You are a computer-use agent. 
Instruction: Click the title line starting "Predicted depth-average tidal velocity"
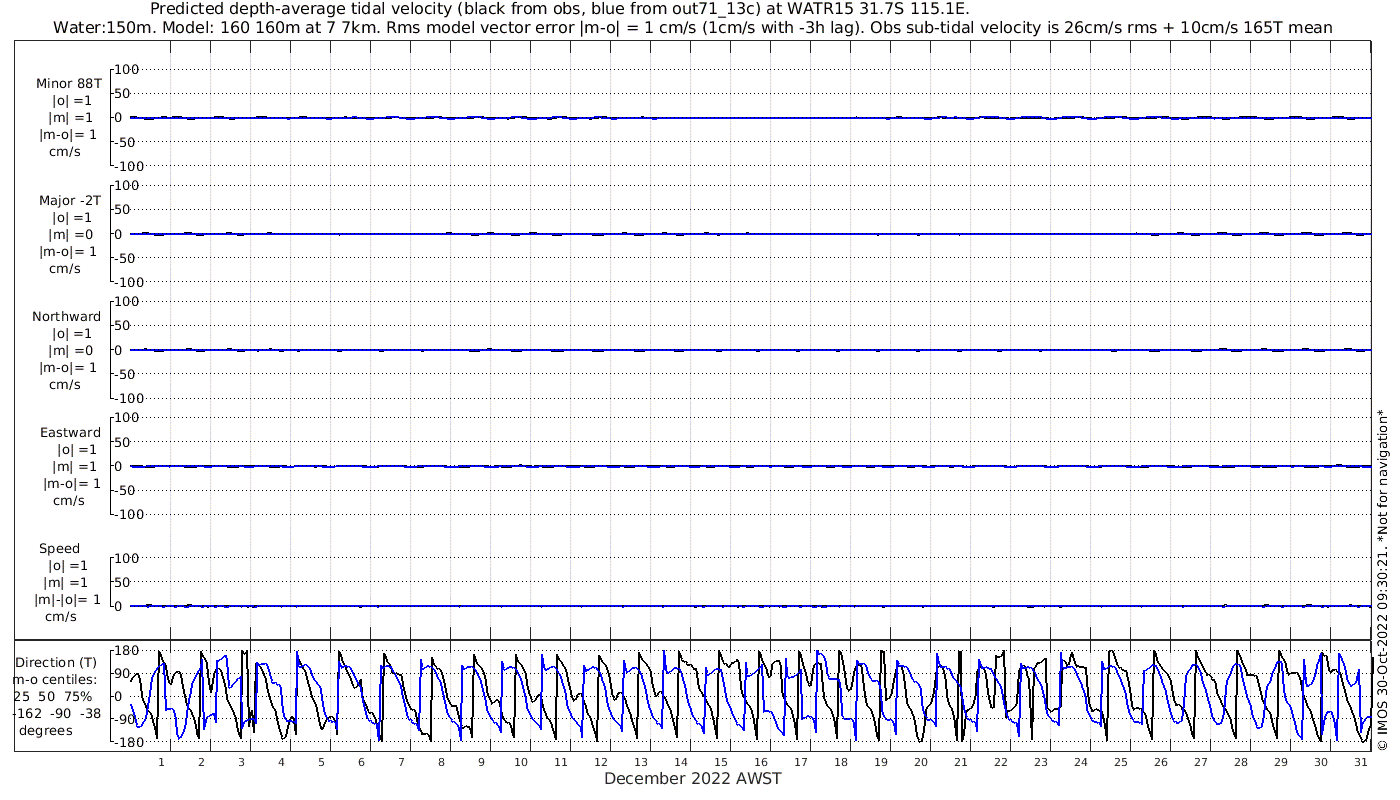pos(560,9)
